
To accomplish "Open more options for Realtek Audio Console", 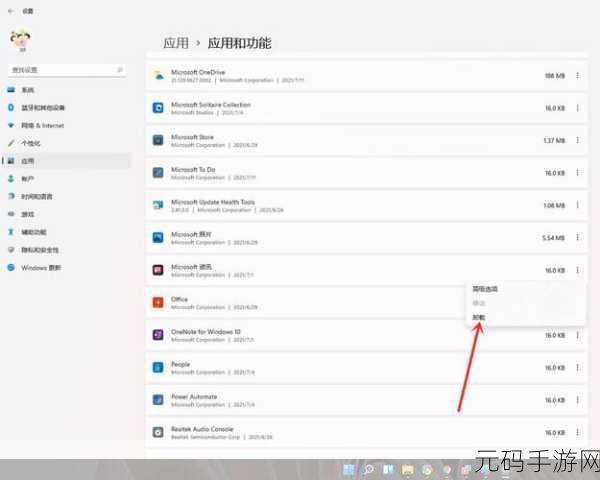I will (x=577, y=433).
